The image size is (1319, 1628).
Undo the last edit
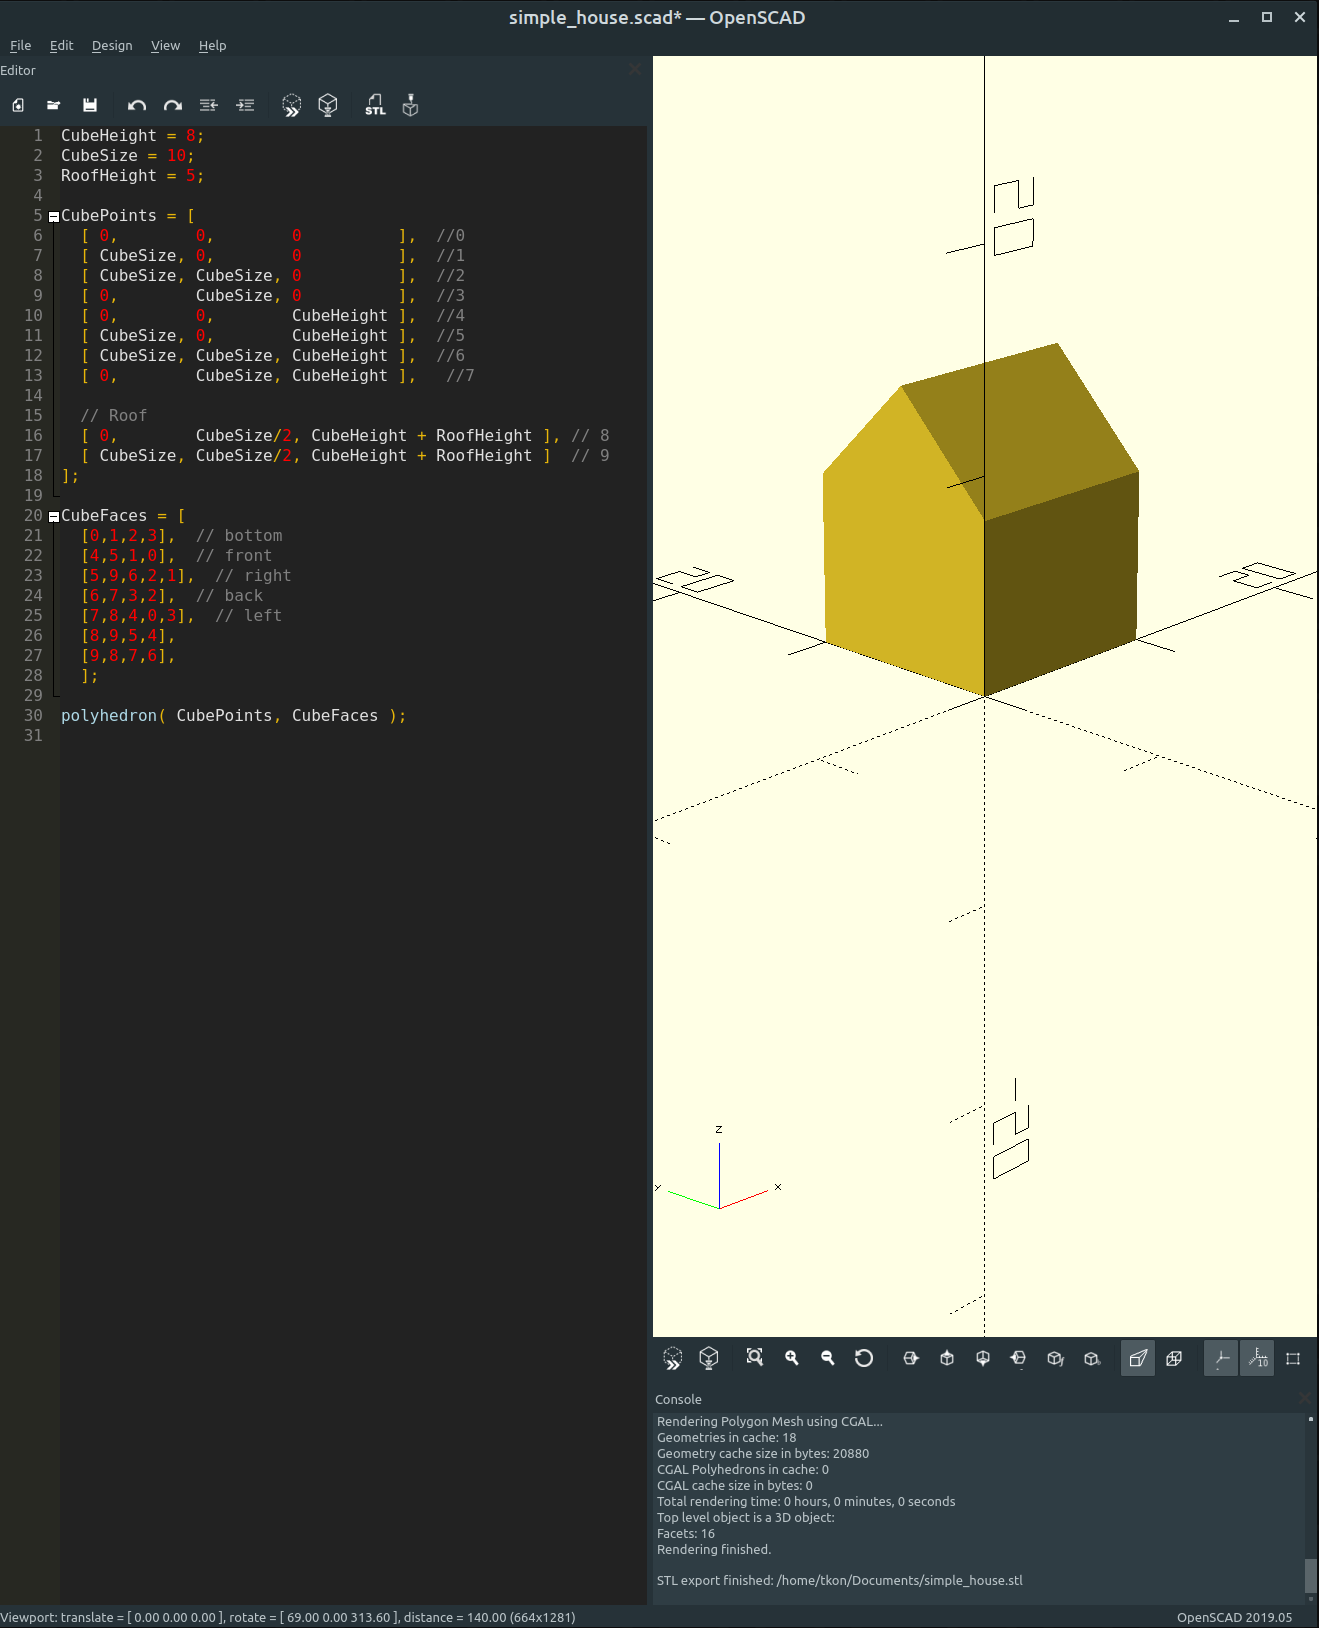[x=137, y=105]
